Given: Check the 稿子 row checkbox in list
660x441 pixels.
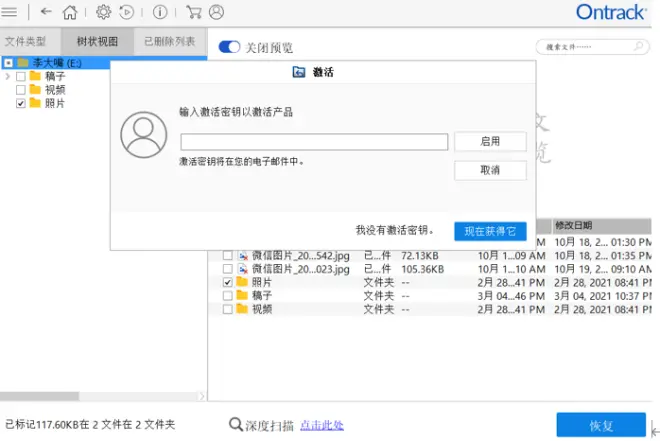Looking at the screenshot, I should tap(227, 296).
